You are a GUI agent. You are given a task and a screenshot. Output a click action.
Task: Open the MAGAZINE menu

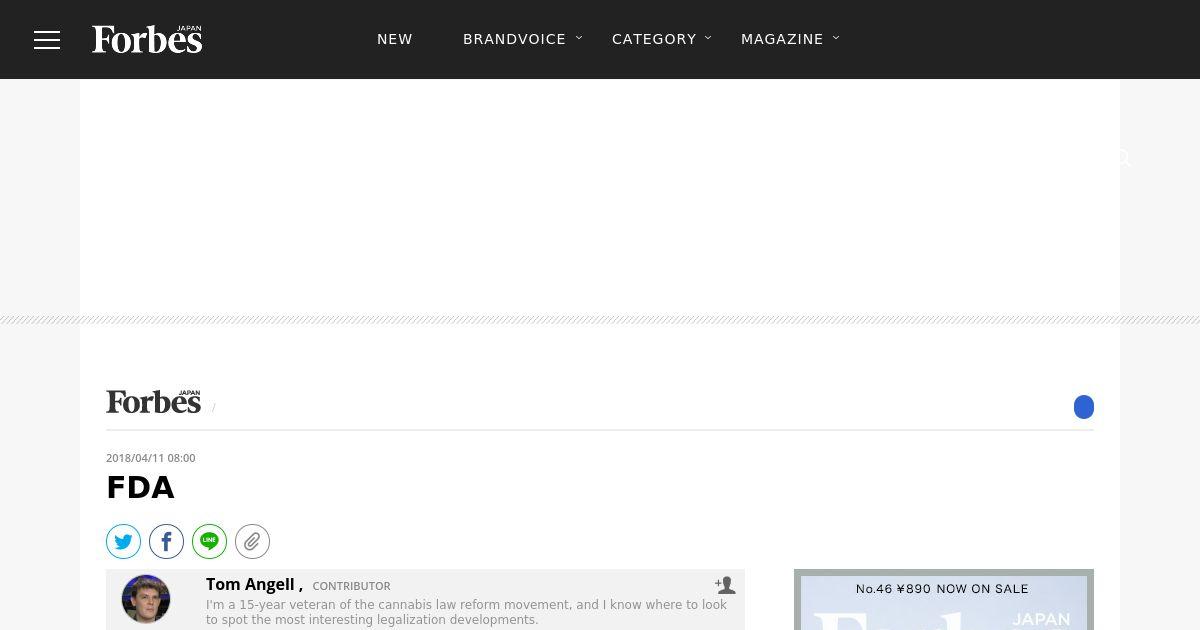(x=782, y=39)
